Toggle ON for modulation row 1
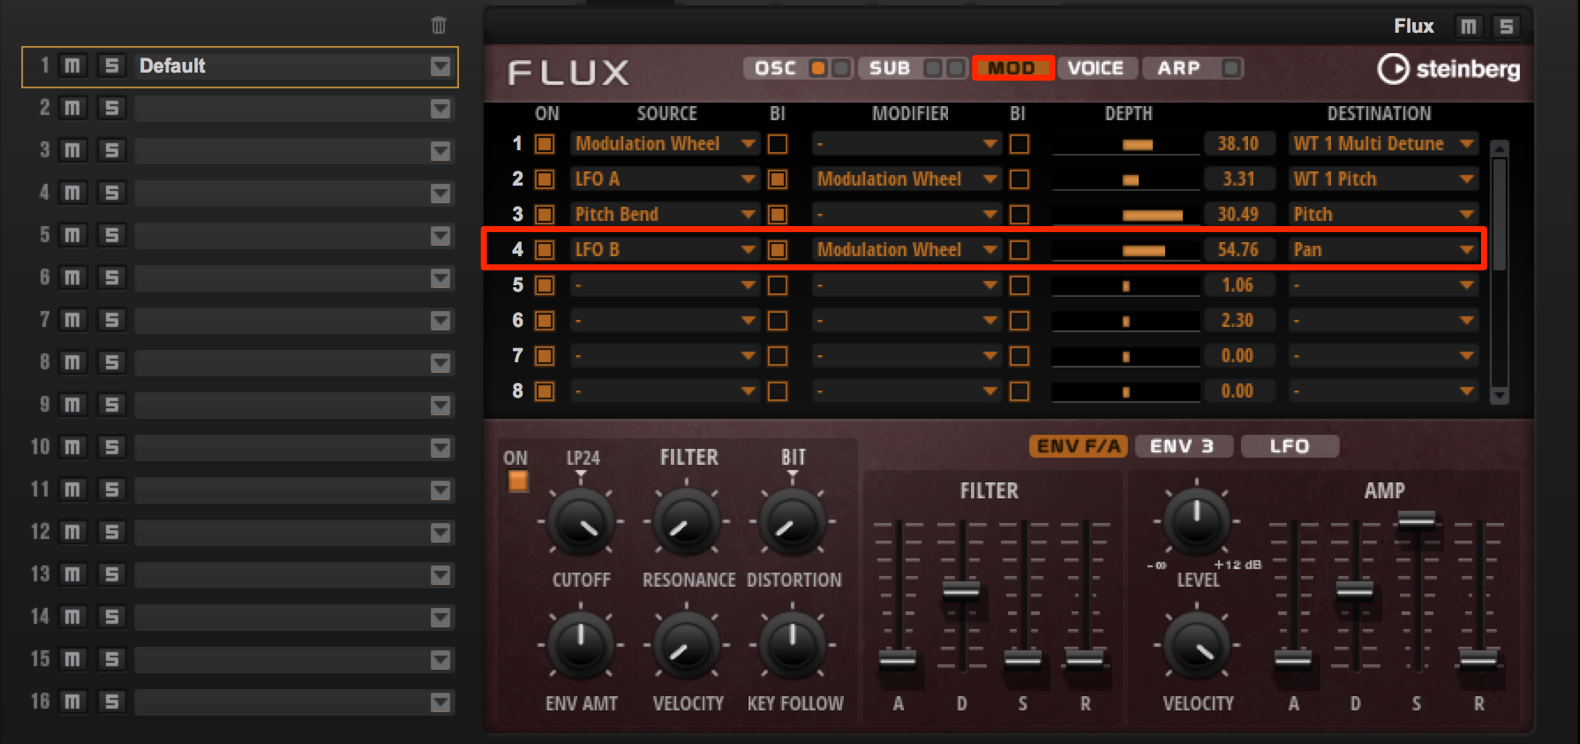This screenshot has width=1580, height=744. (x=545, y=144)
